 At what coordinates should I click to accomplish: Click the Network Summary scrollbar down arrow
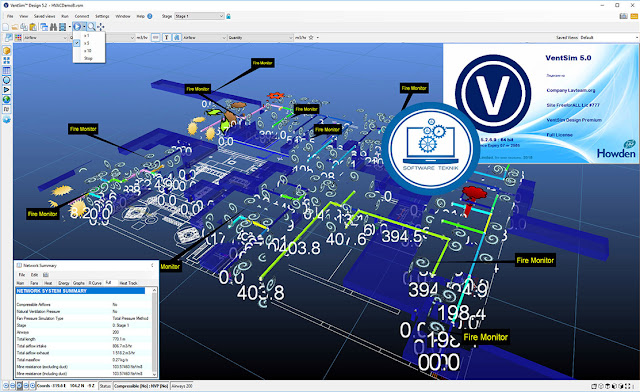coord(154,374)
